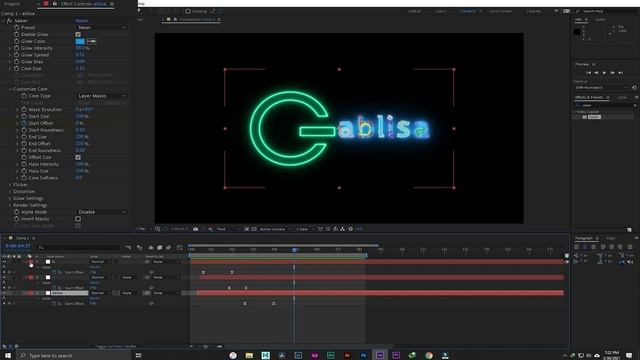Expand the Flicker group
Screen dimensions: 640x360
point(10,184)
